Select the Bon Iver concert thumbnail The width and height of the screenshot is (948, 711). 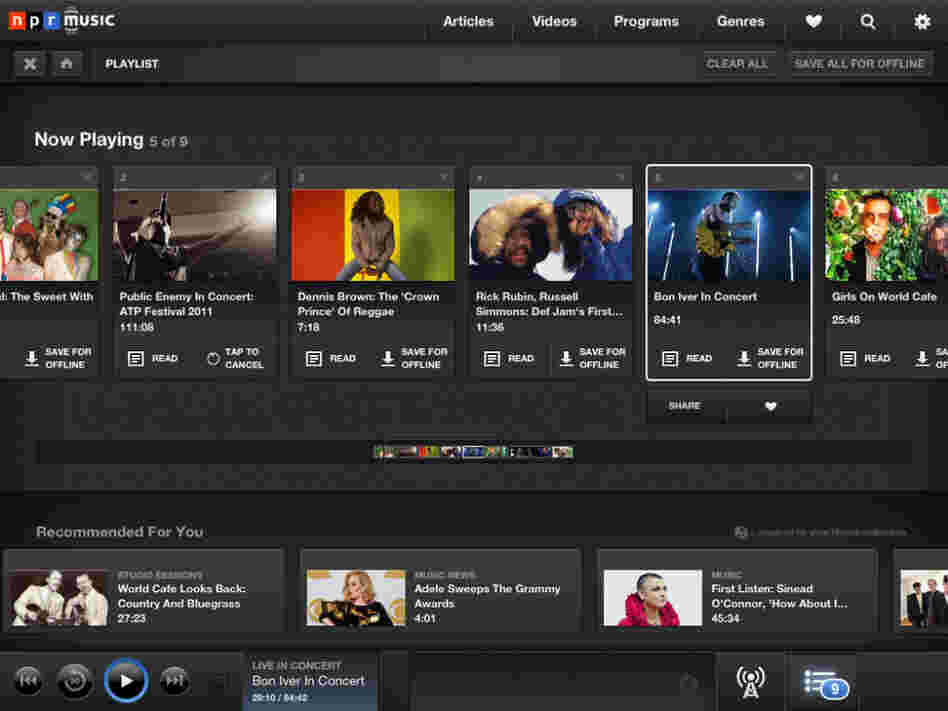tap(729, 235)
